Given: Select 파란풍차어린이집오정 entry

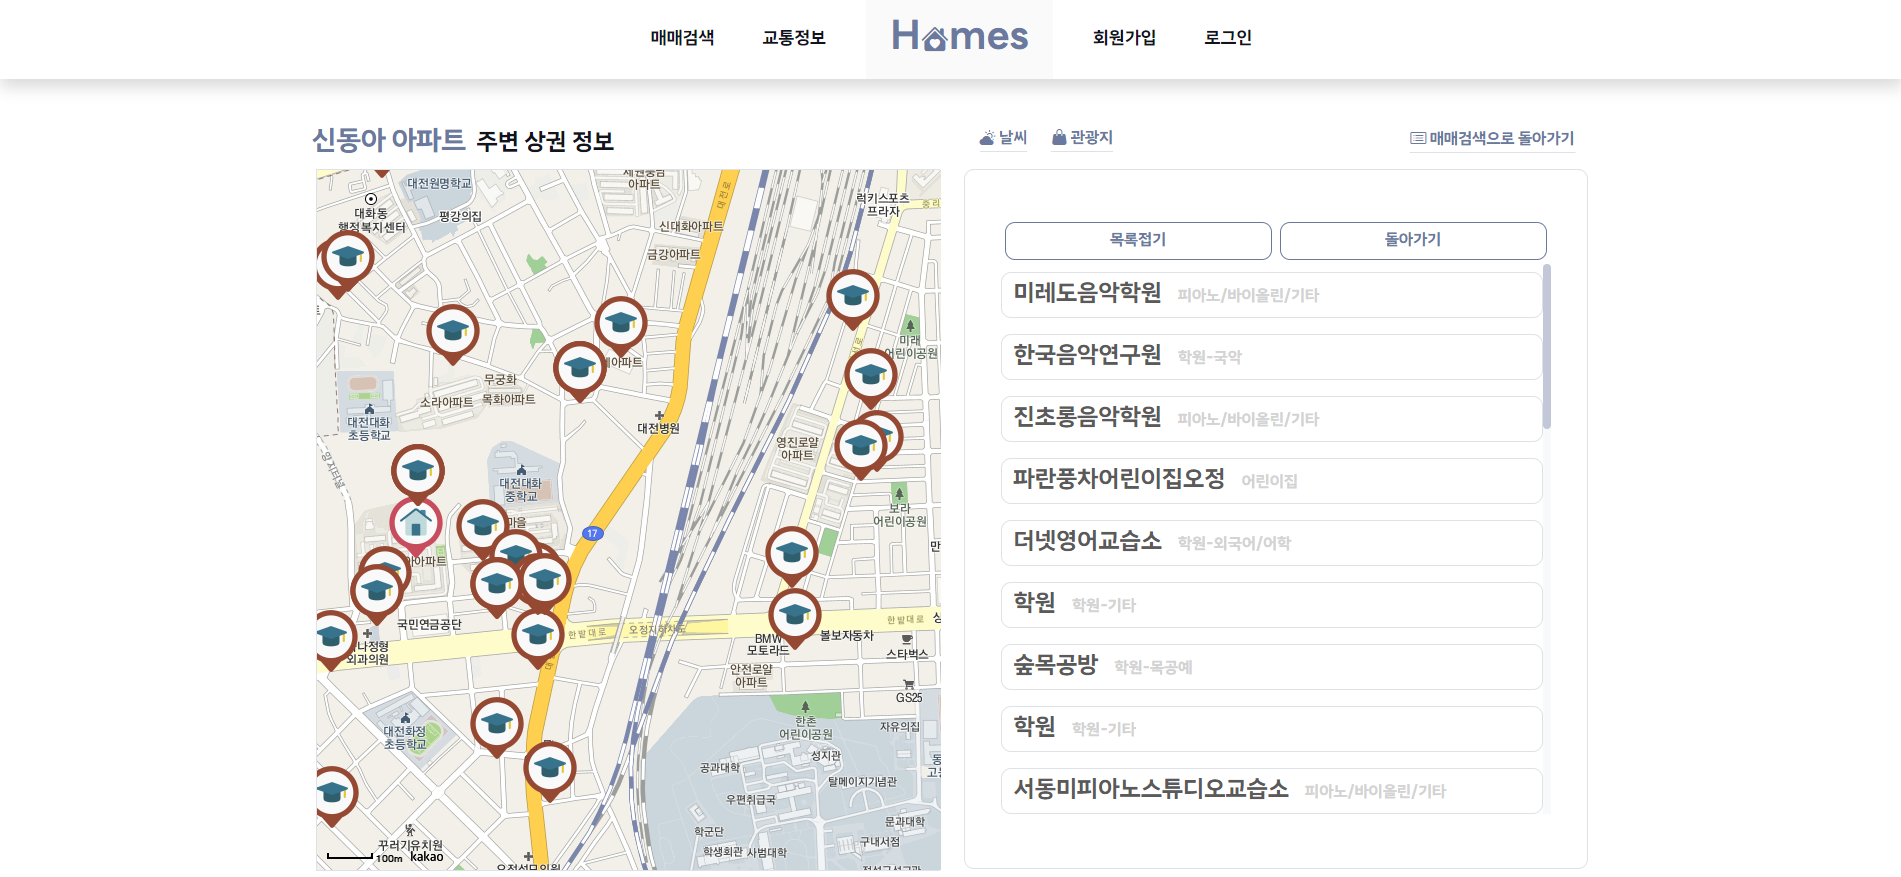Looking at the screenshot, I should click(1271, 481).
